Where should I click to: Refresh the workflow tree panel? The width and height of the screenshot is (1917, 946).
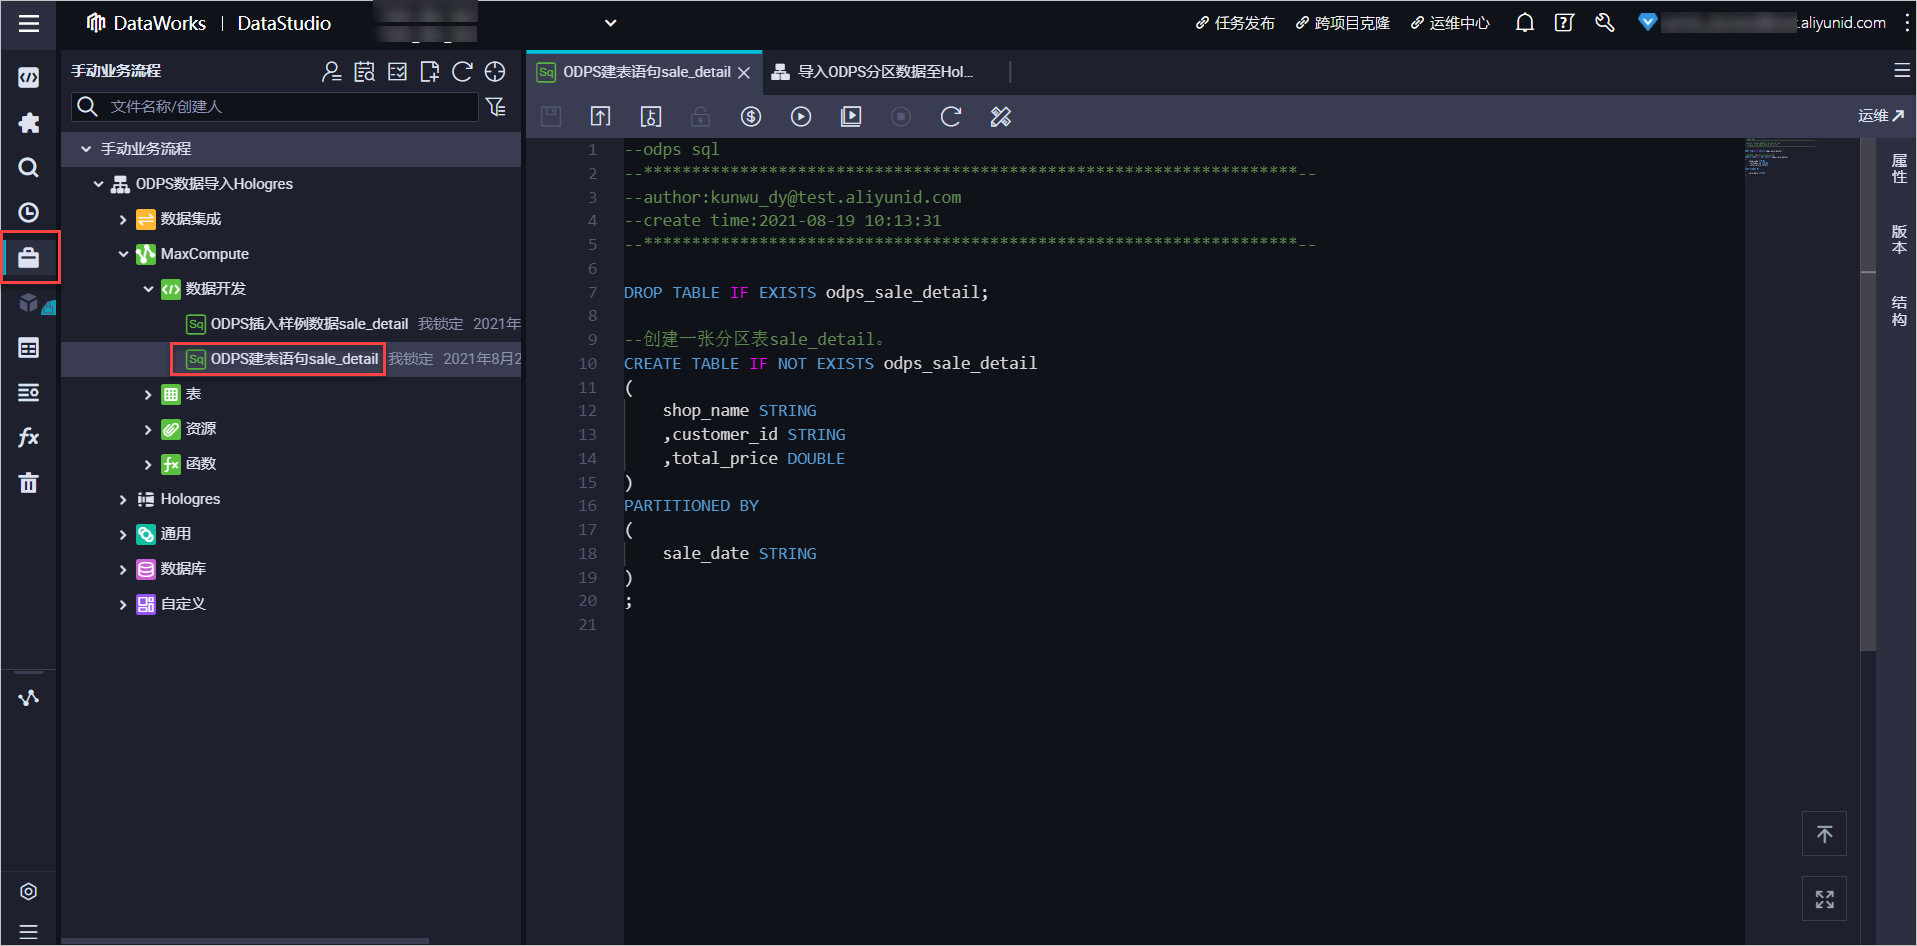(x=462, y=72)
